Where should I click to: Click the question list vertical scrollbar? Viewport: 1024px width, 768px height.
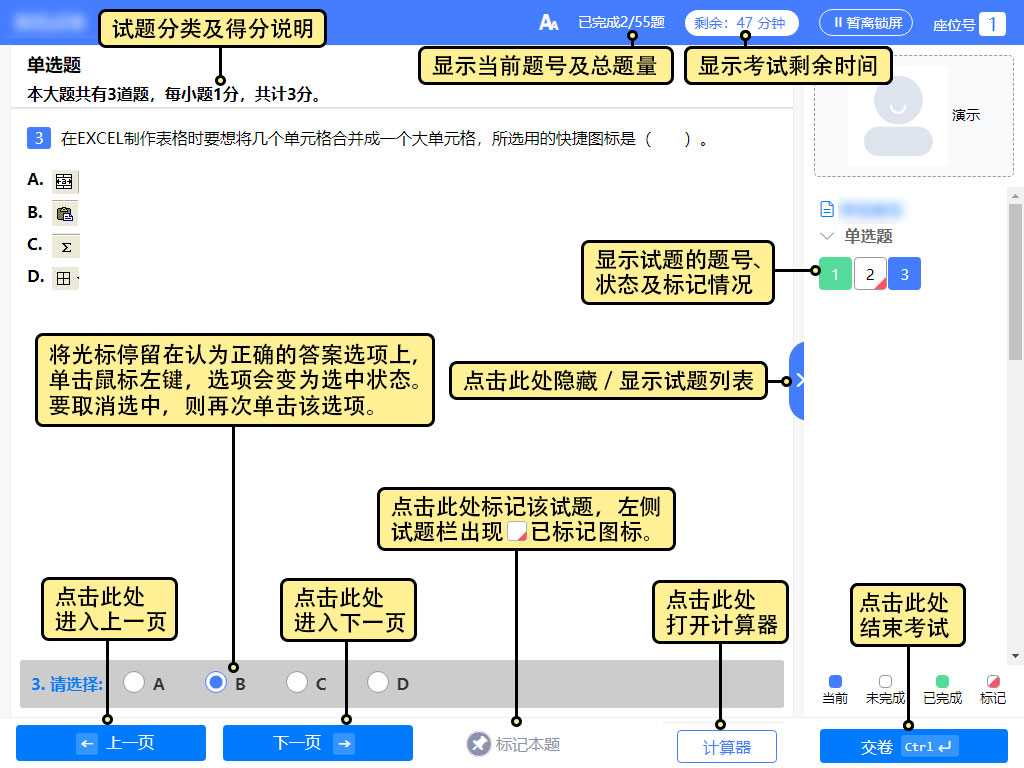pos(1015,281)
